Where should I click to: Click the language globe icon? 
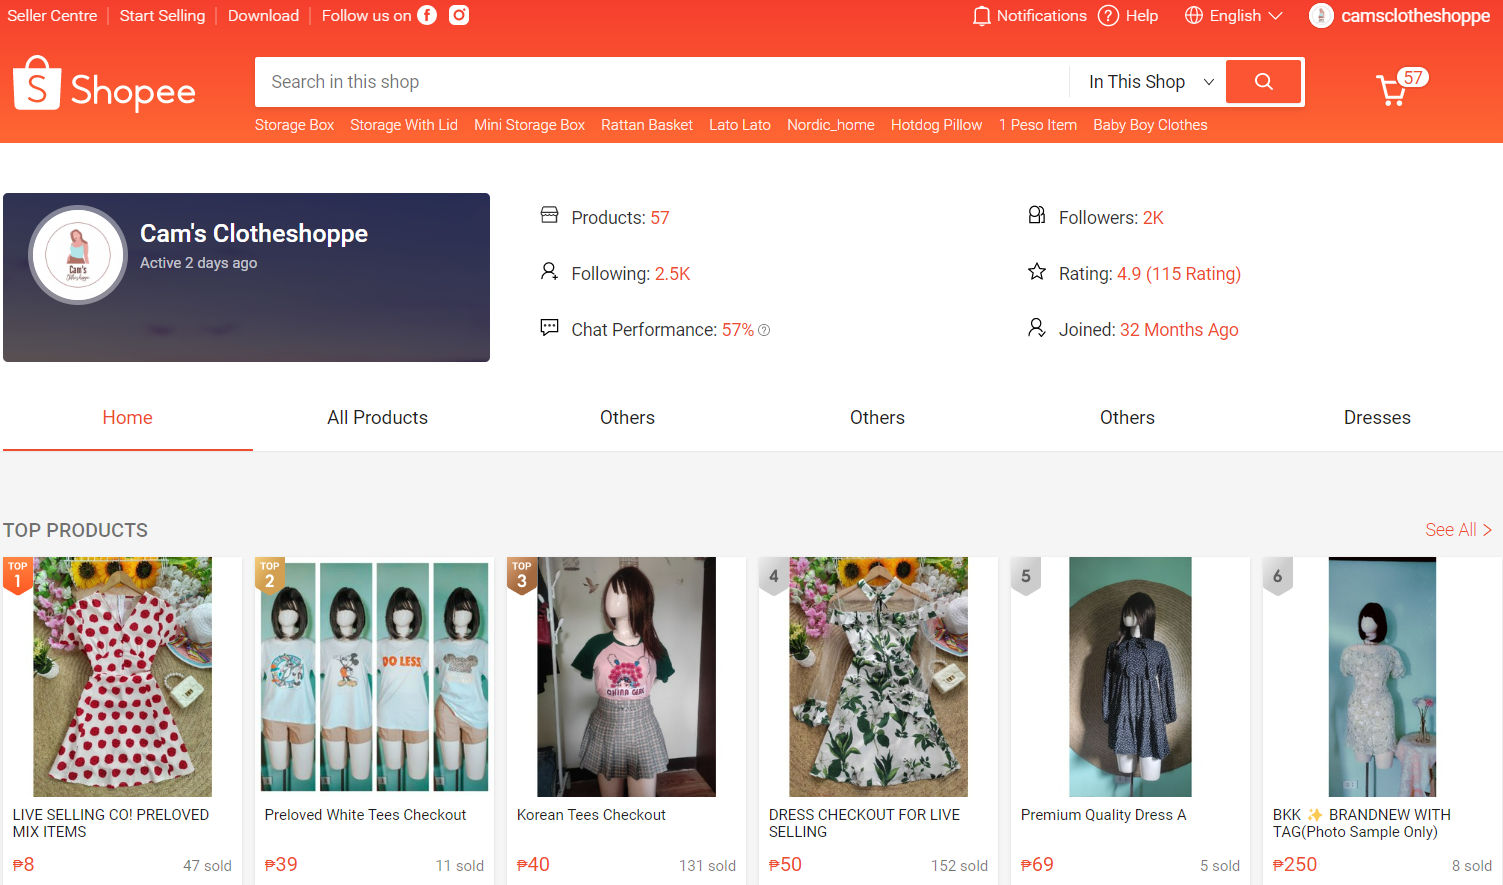(1194, 16)
